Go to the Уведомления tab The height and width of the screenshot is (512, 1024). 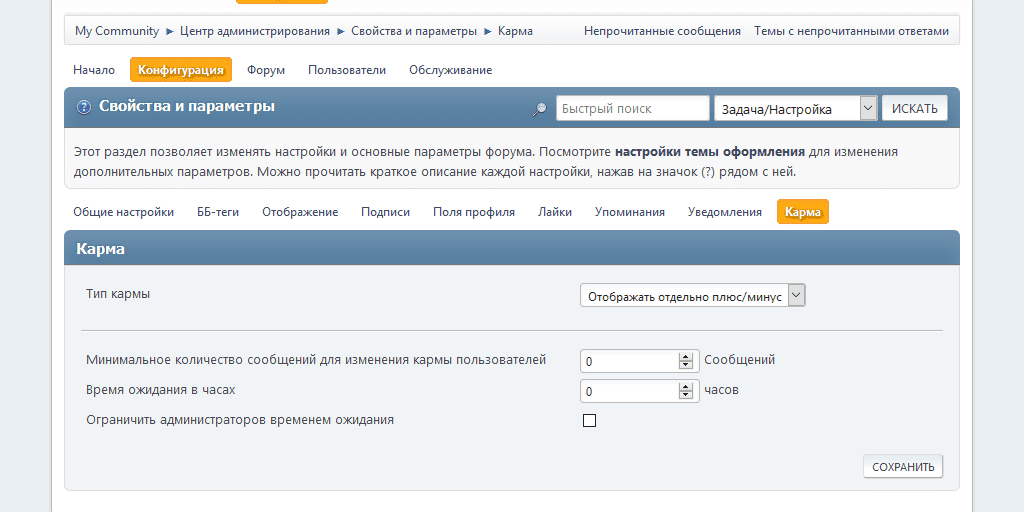tap(725, 212)
